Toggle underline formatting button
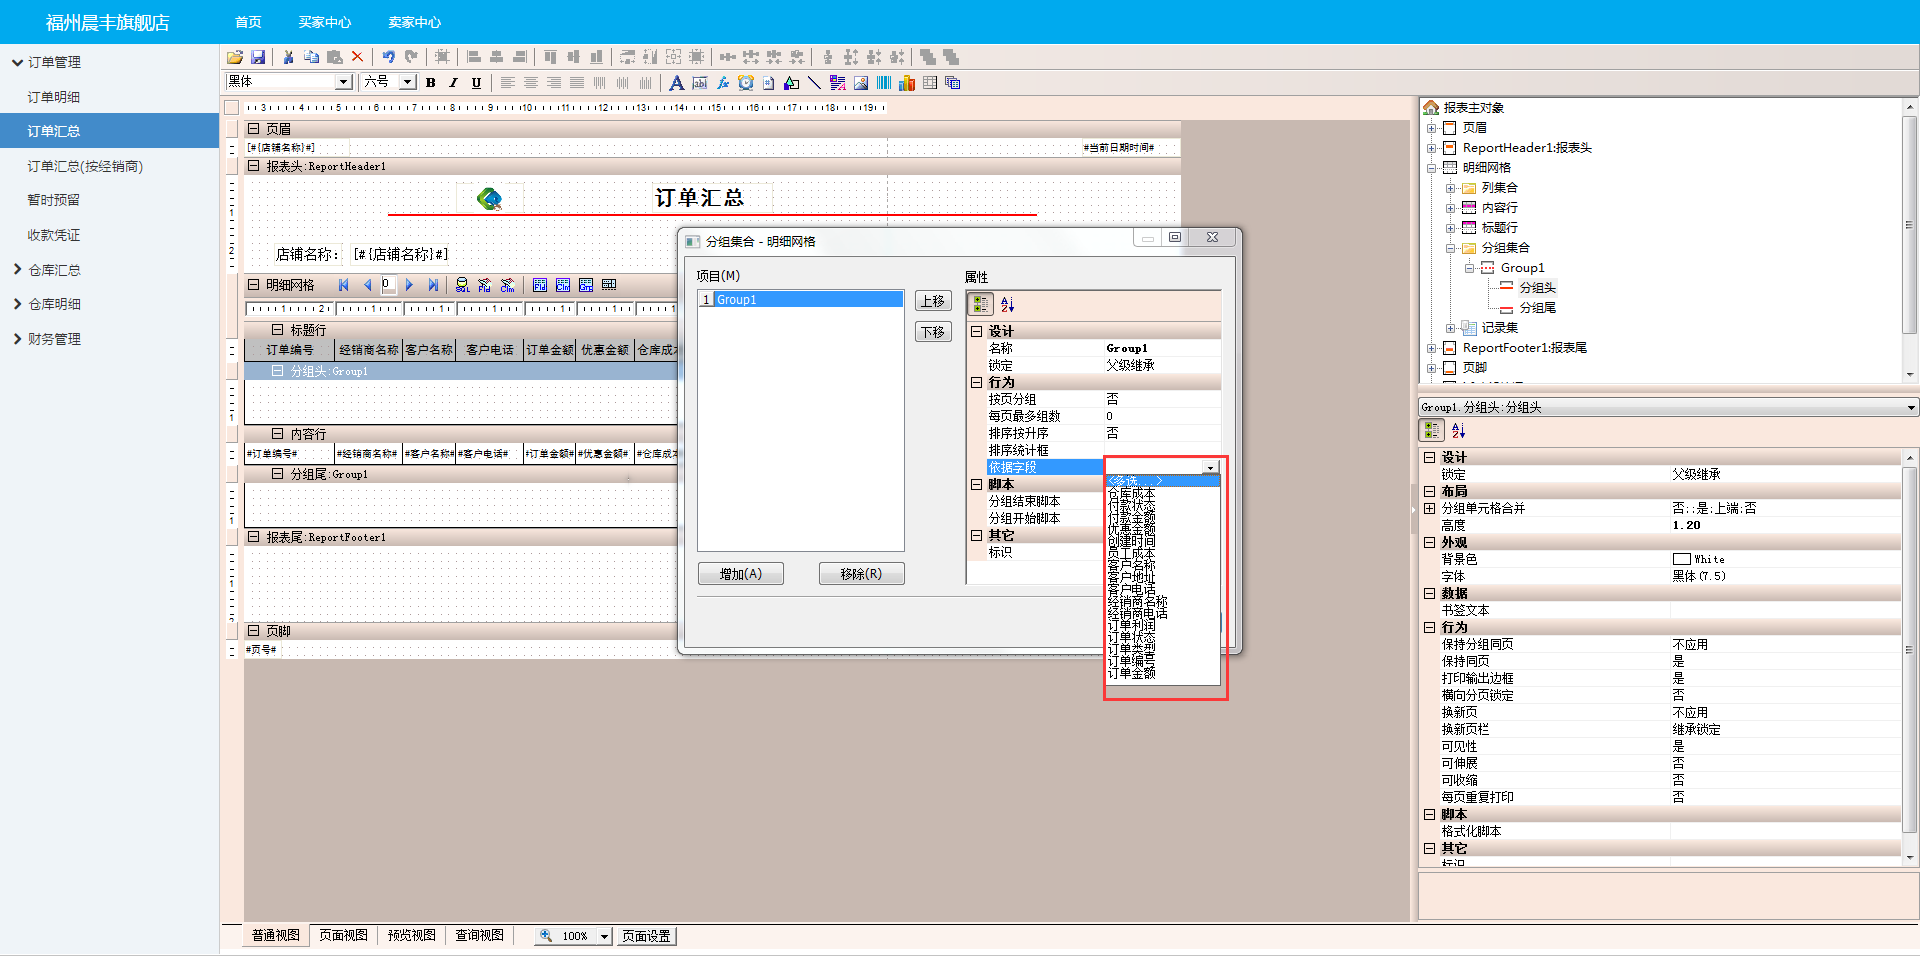 476,83
